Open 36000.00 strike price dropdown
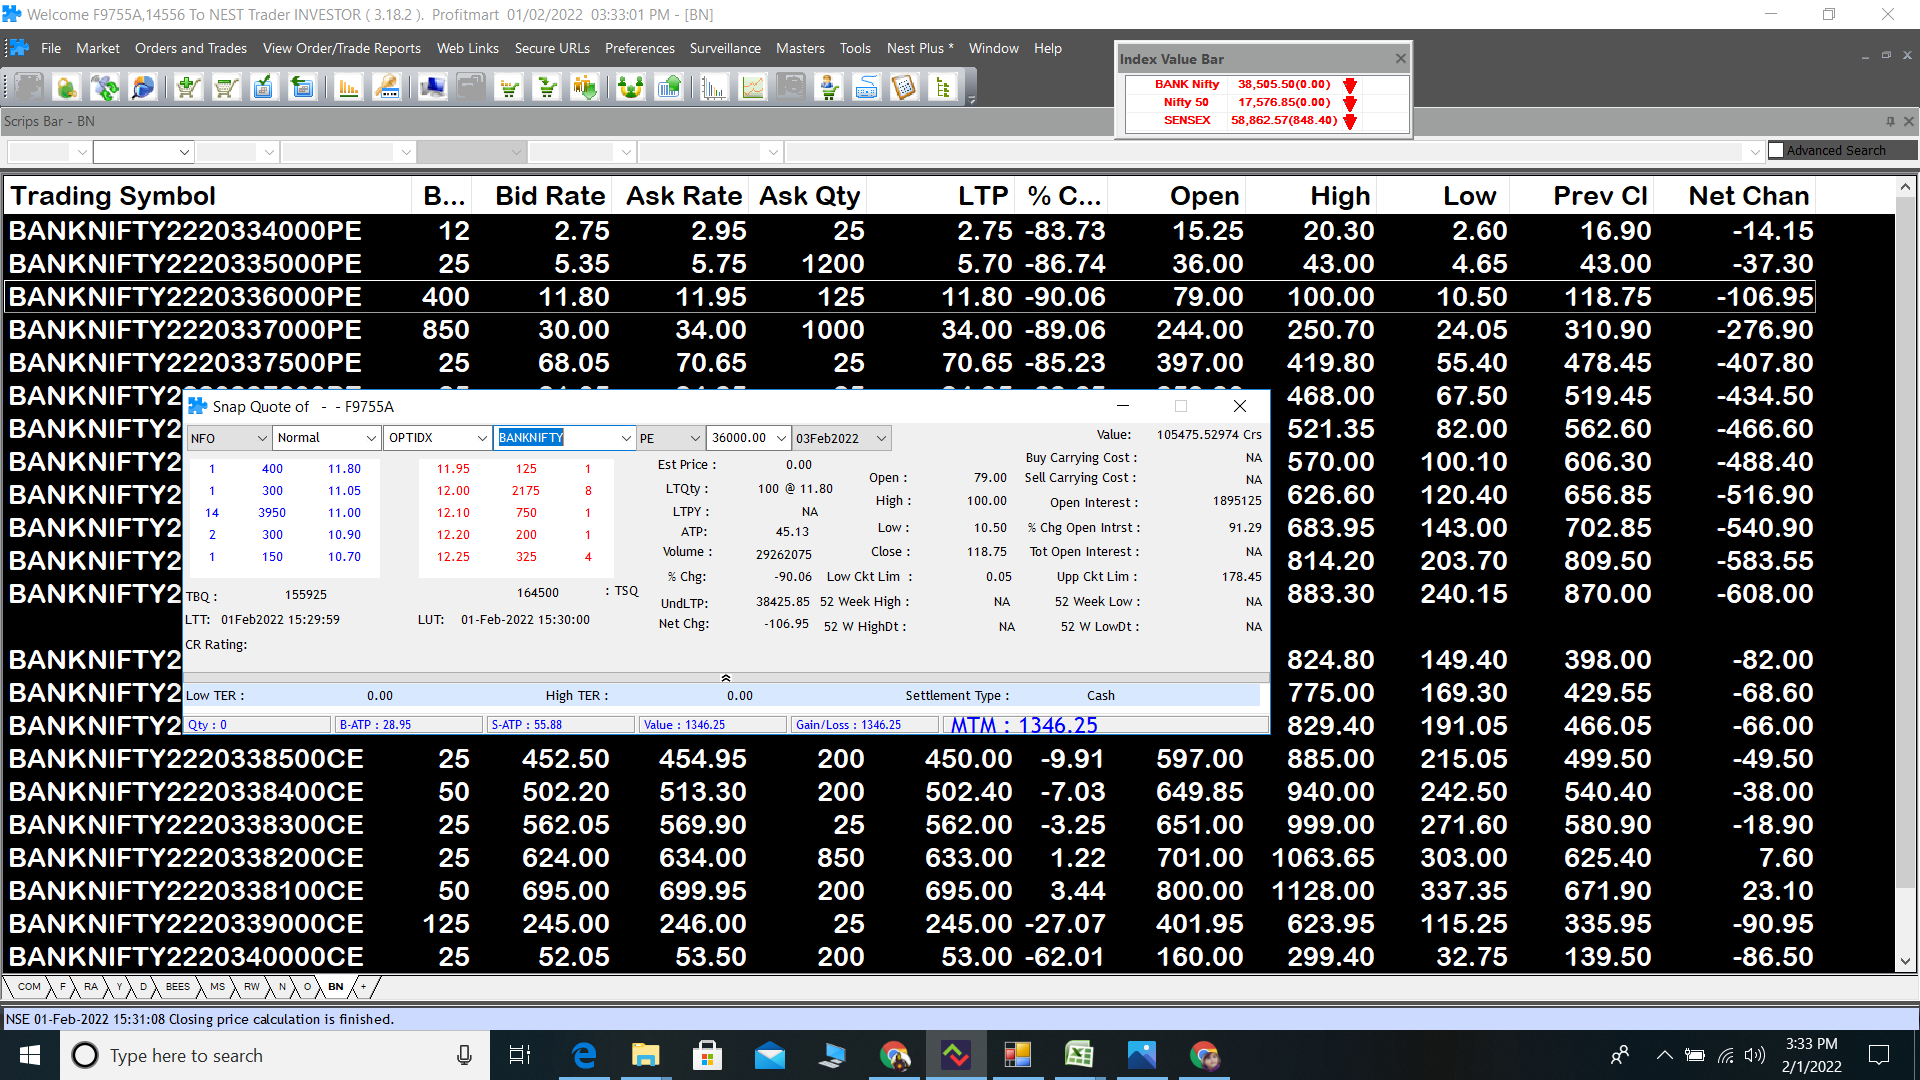 click(781, 438)
